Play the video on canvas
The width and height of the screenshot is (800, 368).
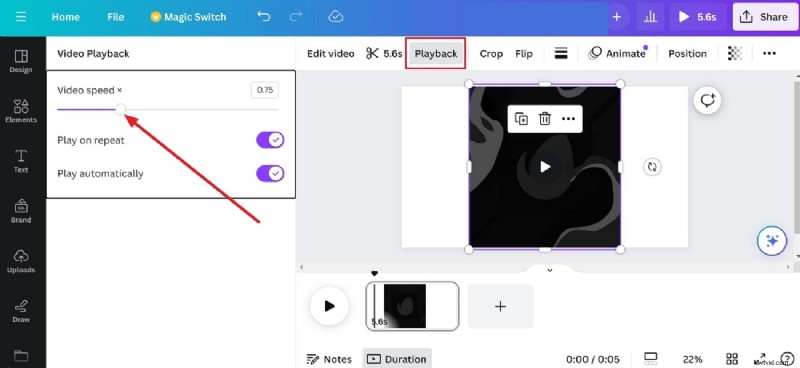tap(545, 167)
